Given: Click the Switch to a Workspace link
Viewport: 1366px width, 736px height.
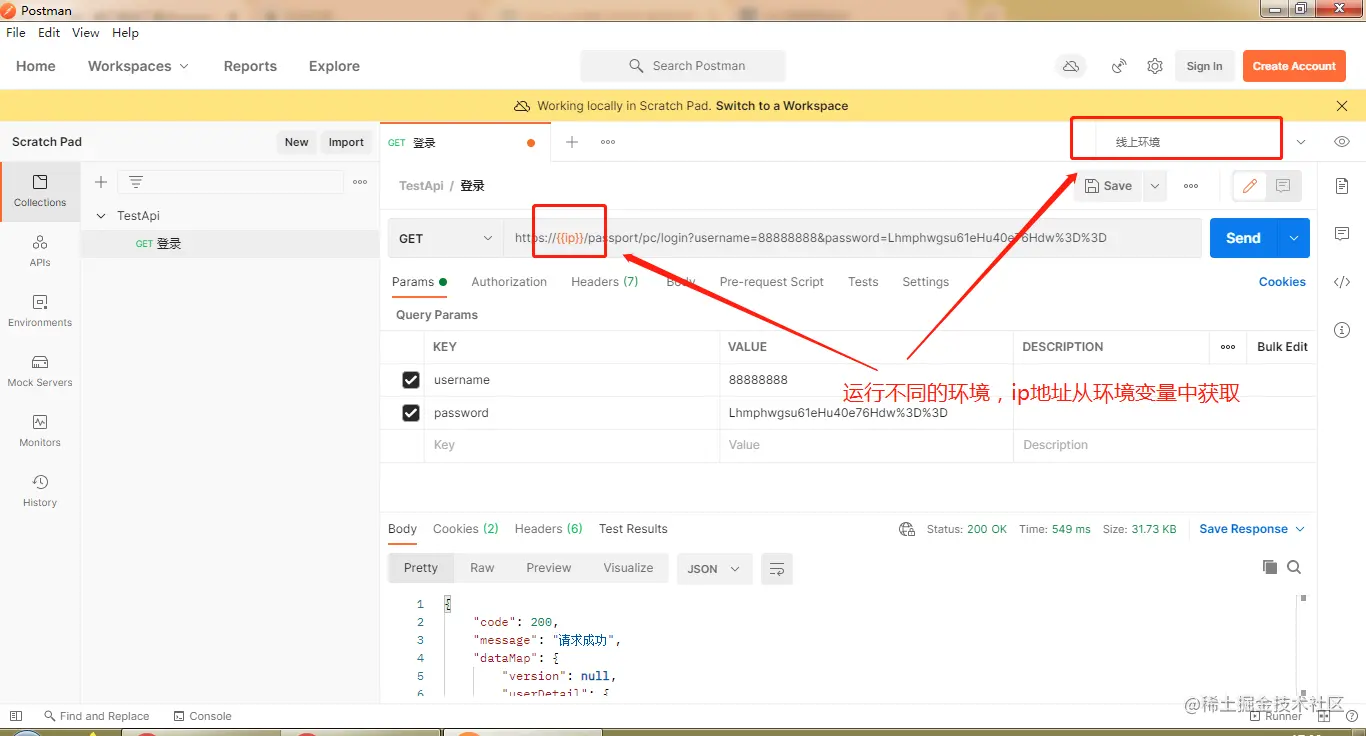Looking at the screenshot, I should (782, 106).
